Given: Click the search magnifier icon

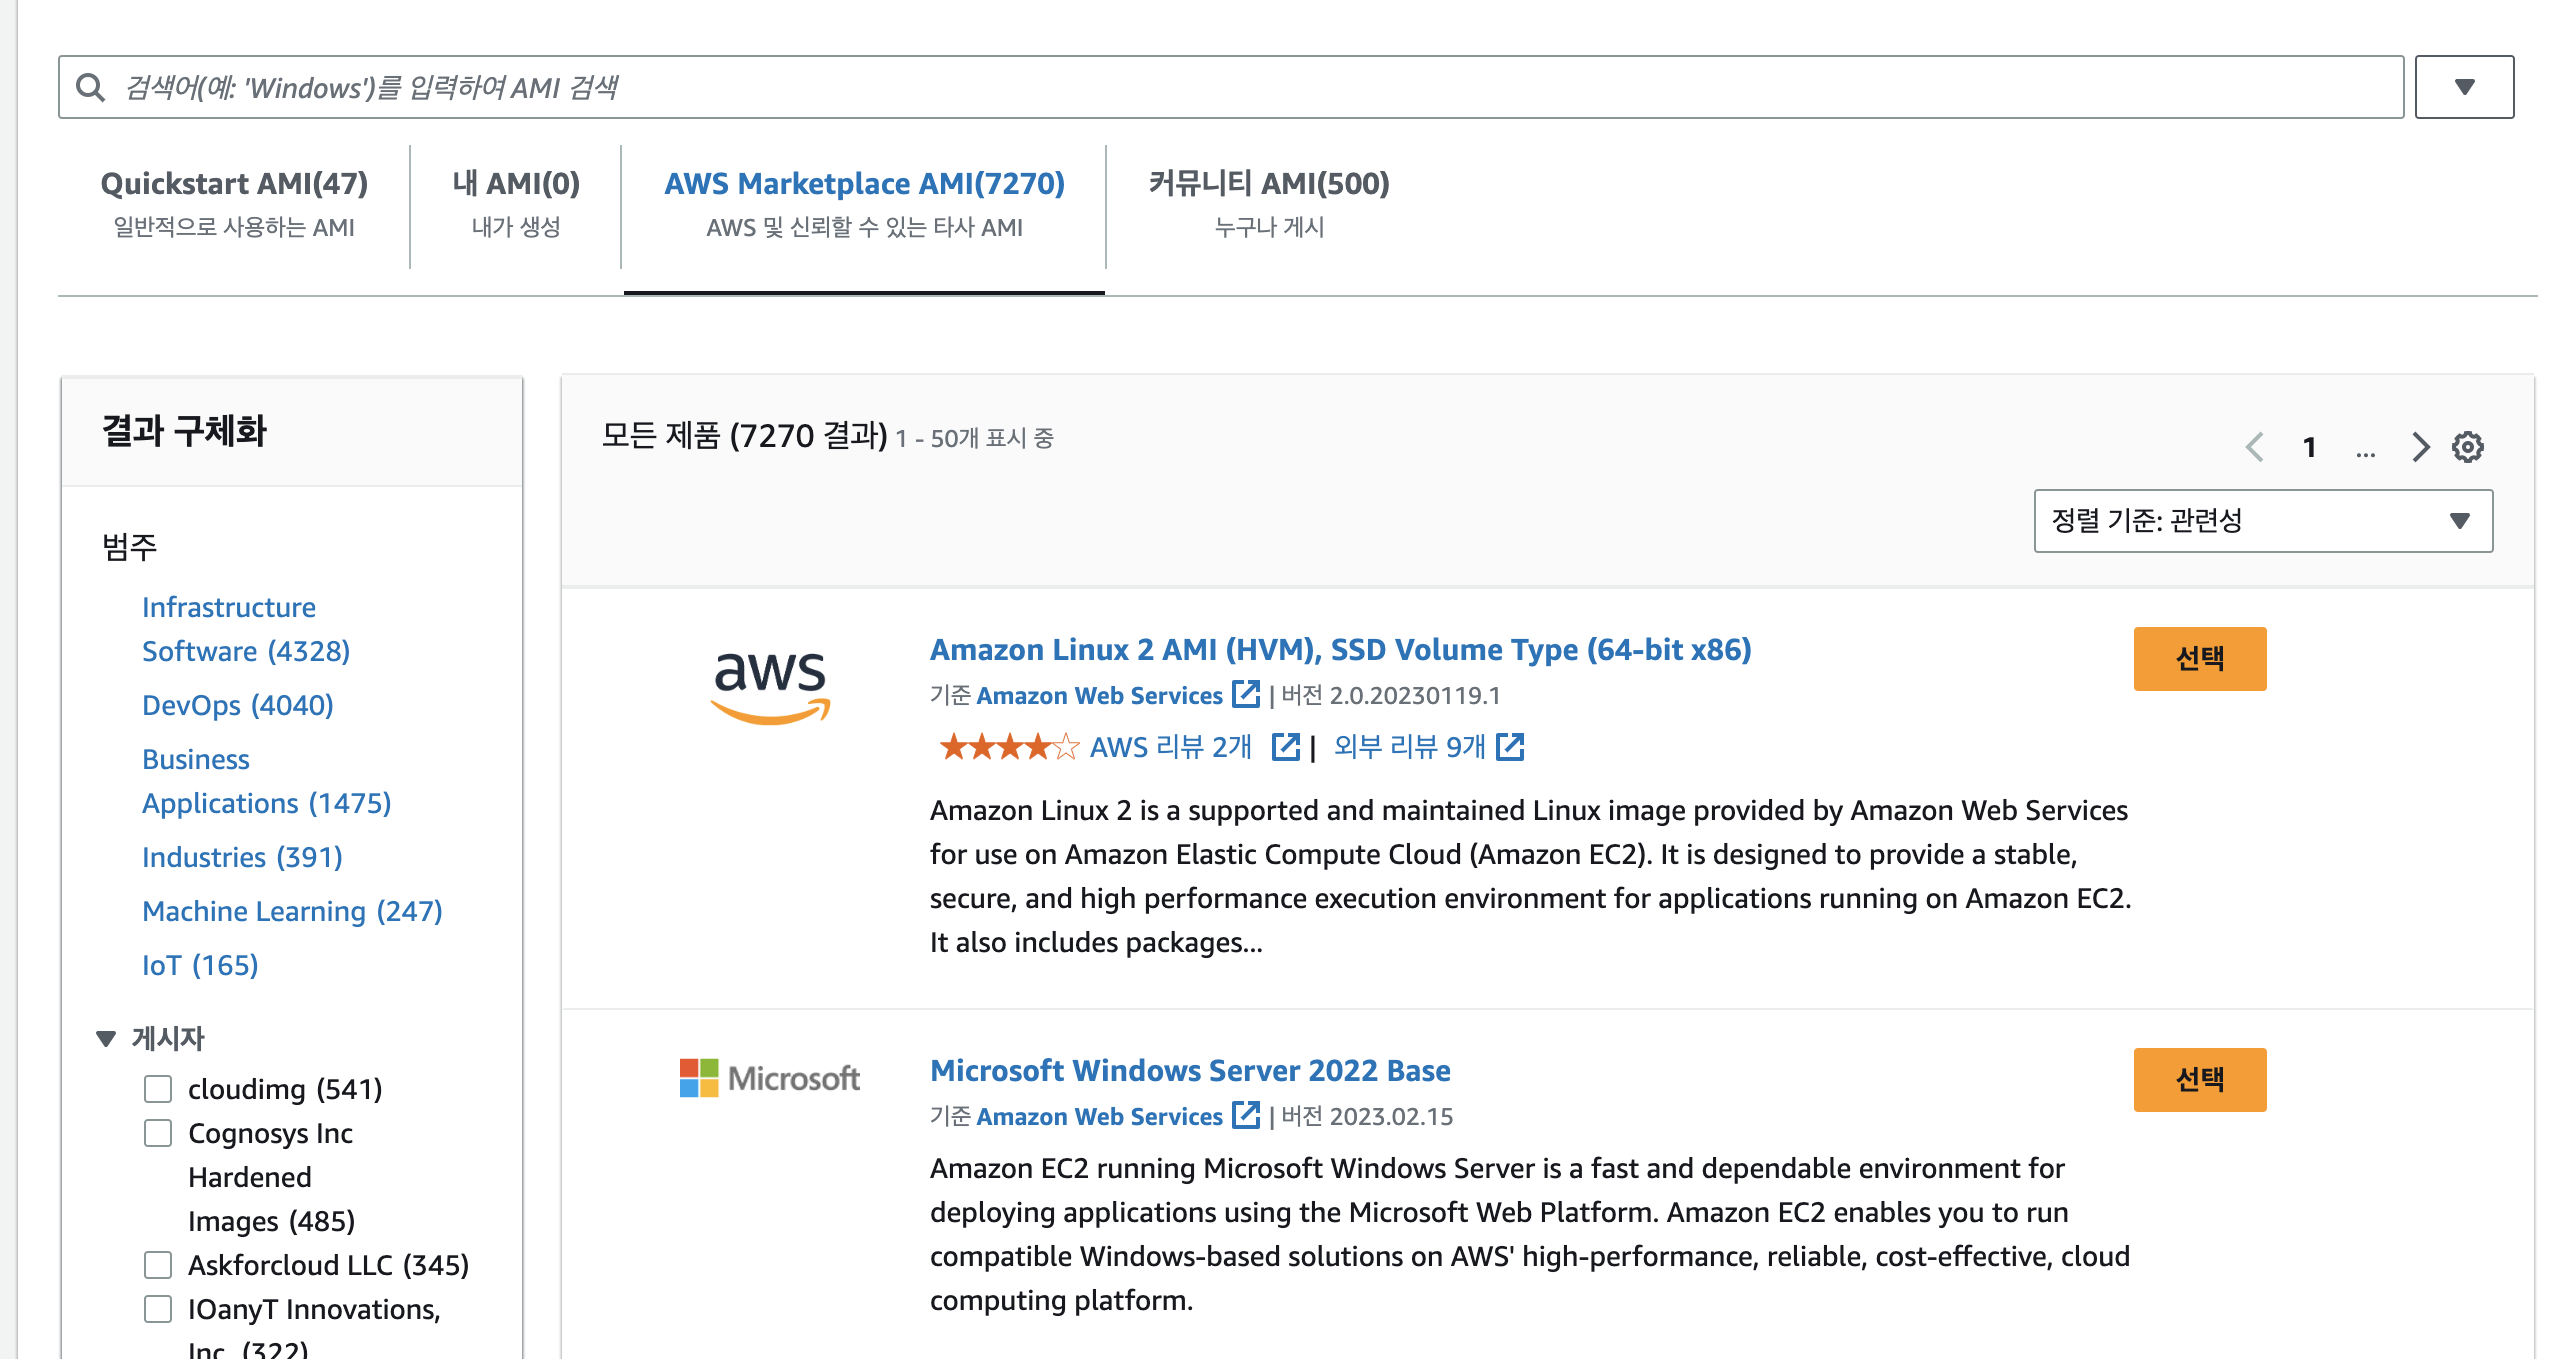Looking at the screenshot, I should tap(91, 88).
